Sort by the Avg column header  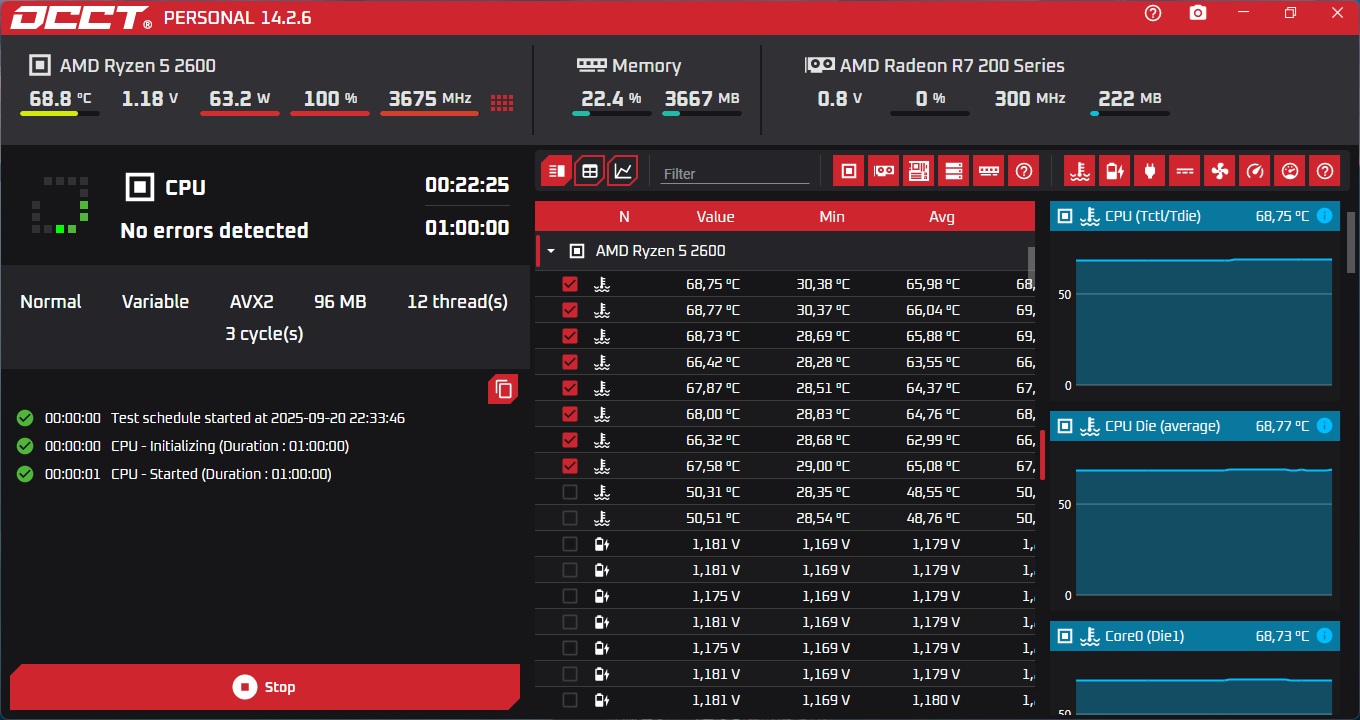tap(942, 217)
